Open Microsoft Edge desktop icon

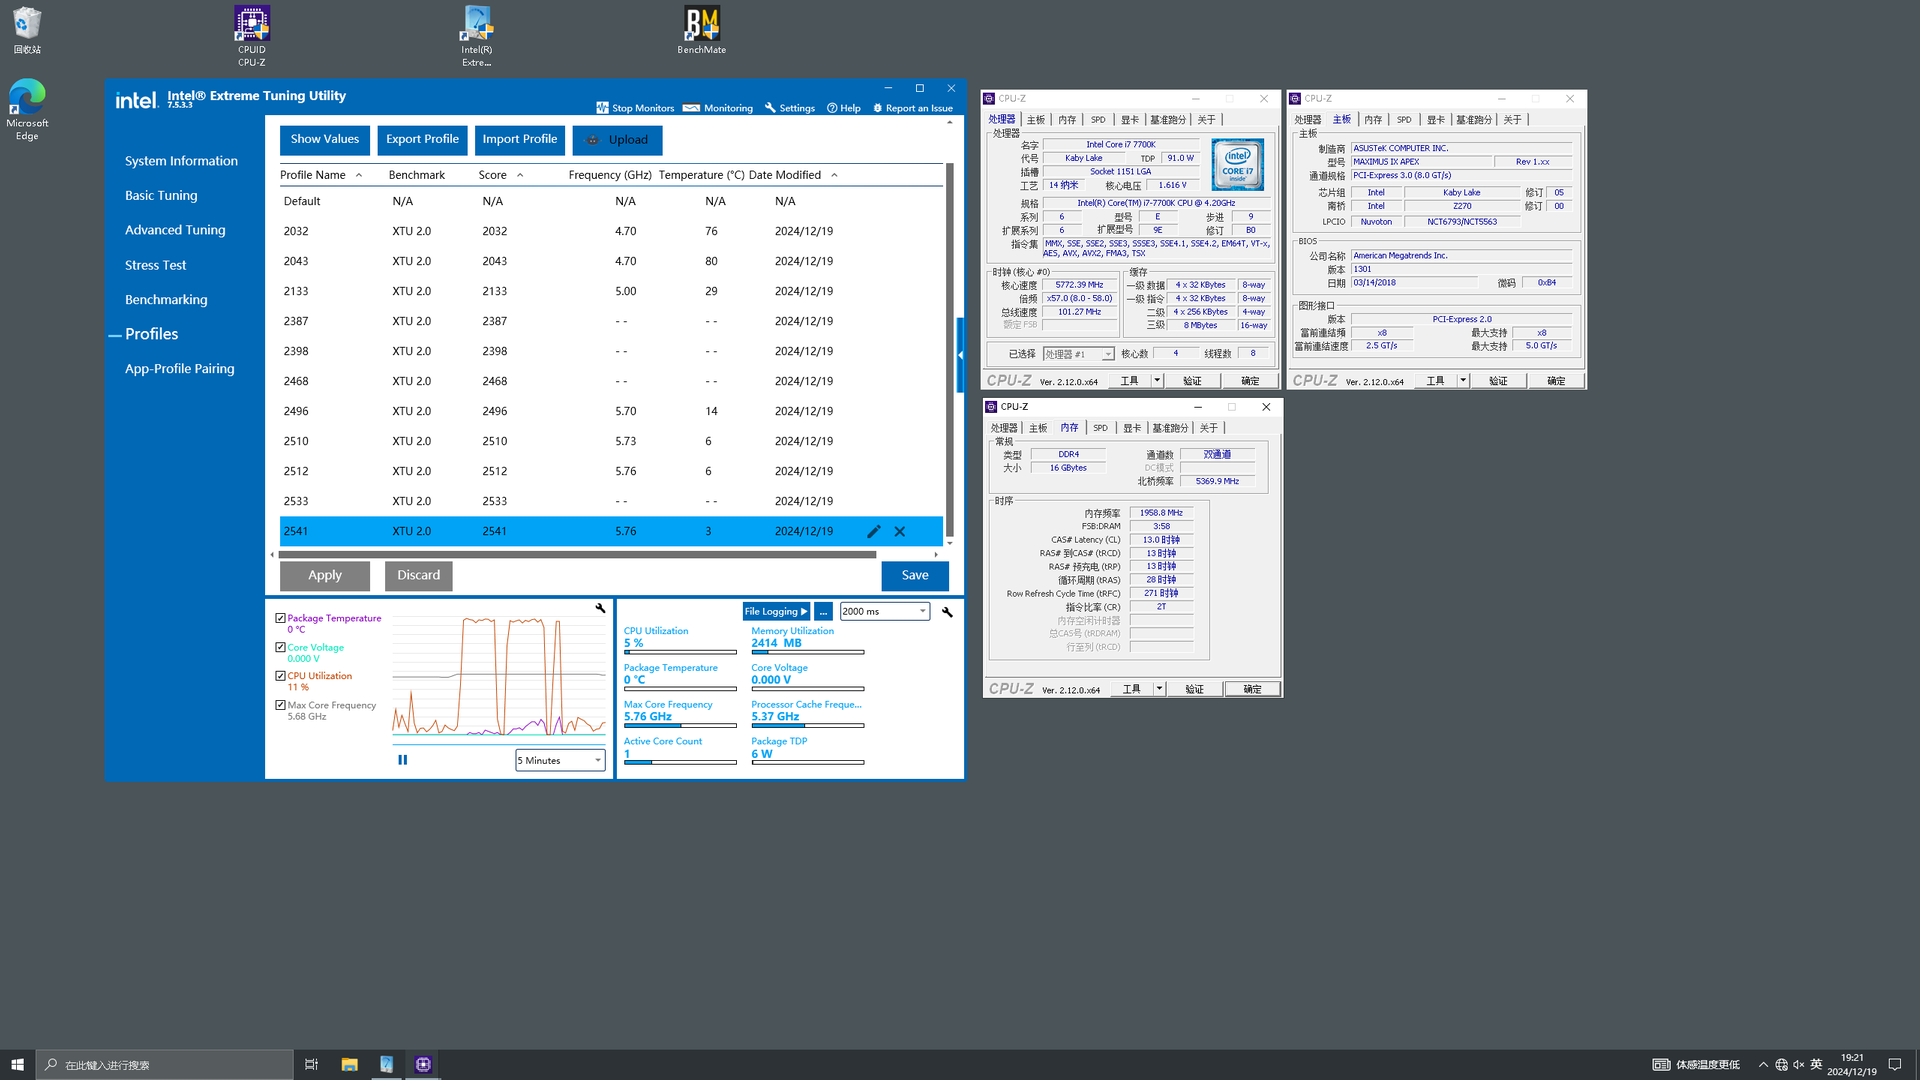(27, 110)
